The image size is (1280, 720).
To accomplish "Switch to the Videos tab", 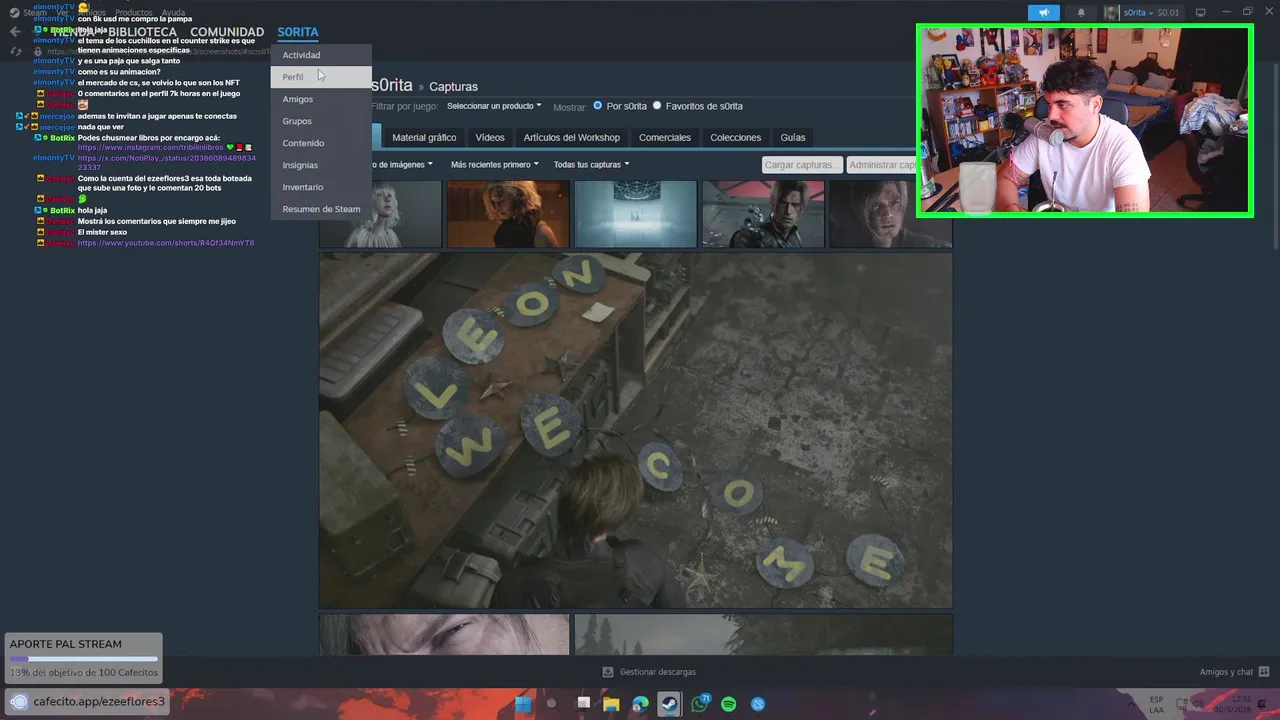I will click(x=490, y=137).
